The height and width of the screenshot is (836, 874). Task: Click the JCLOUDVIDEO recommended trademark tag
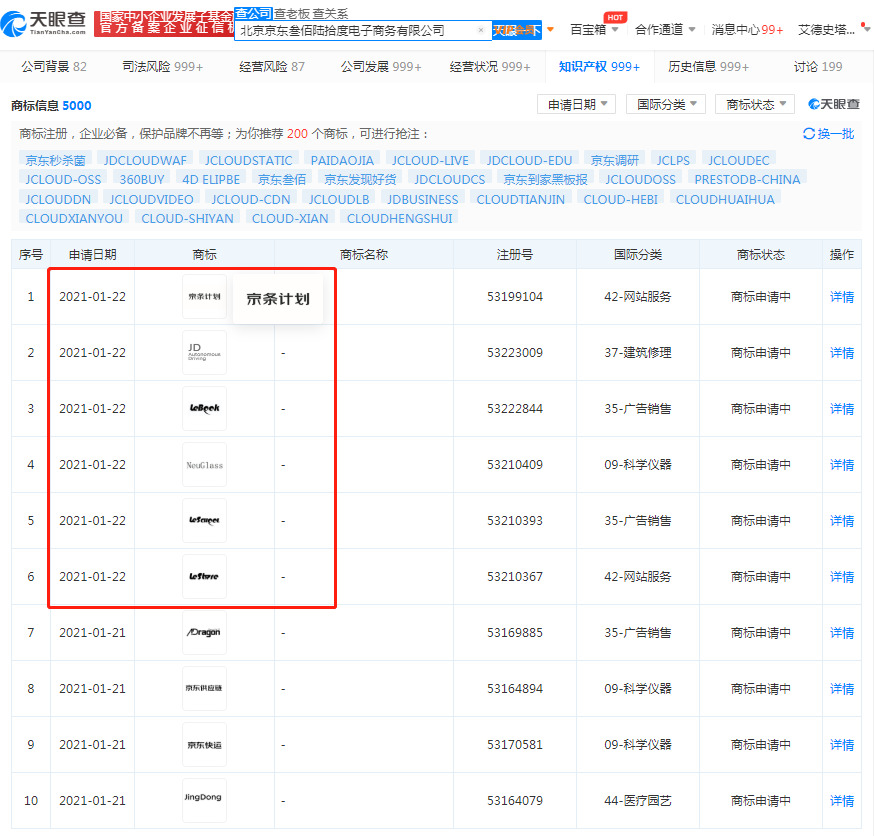point(151,199)
